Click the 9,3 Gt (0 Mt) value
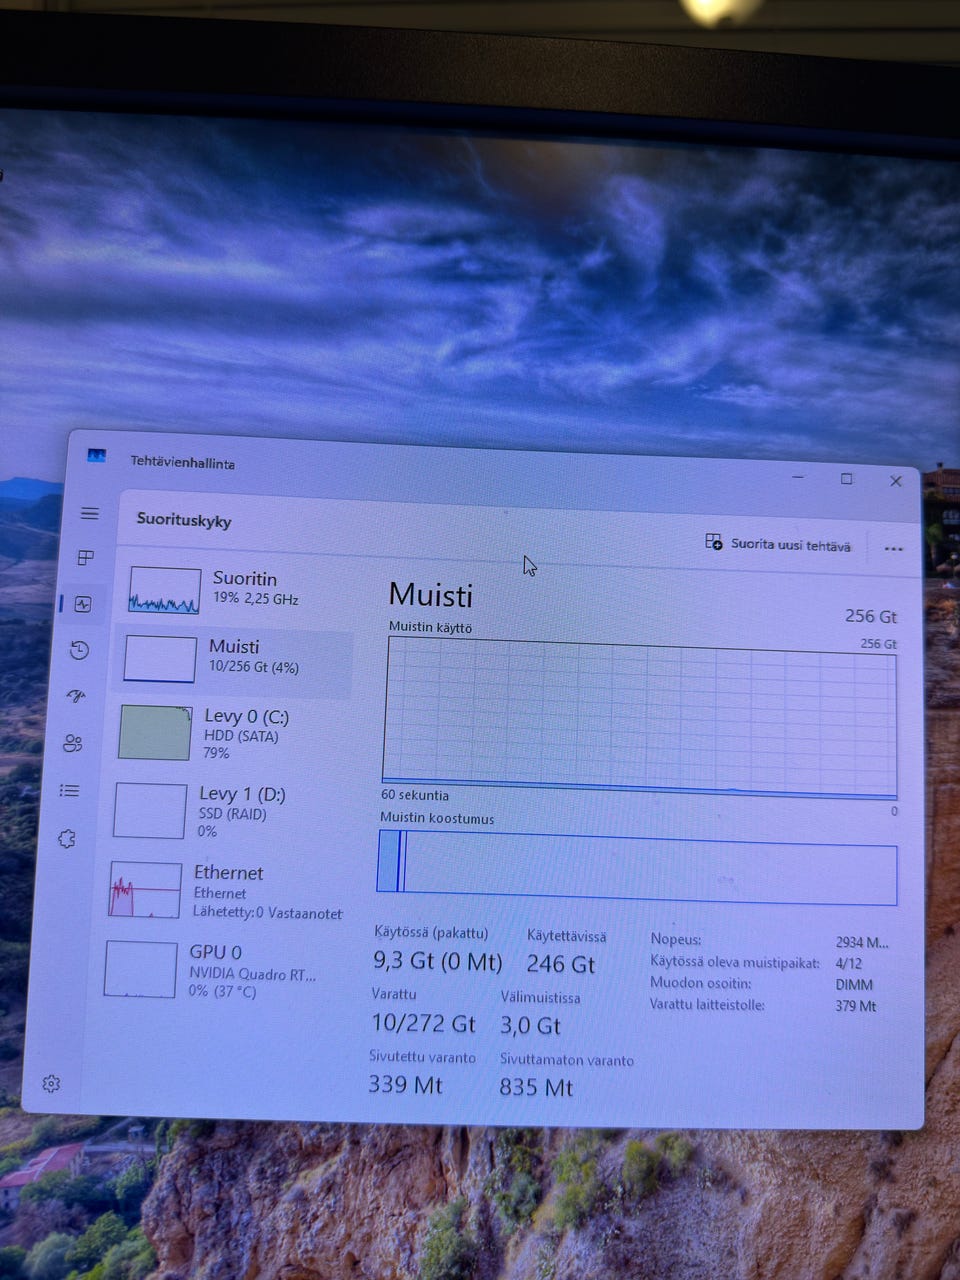Image resolution: width=960 pixels, height=1280 pixels. [437, 961]
